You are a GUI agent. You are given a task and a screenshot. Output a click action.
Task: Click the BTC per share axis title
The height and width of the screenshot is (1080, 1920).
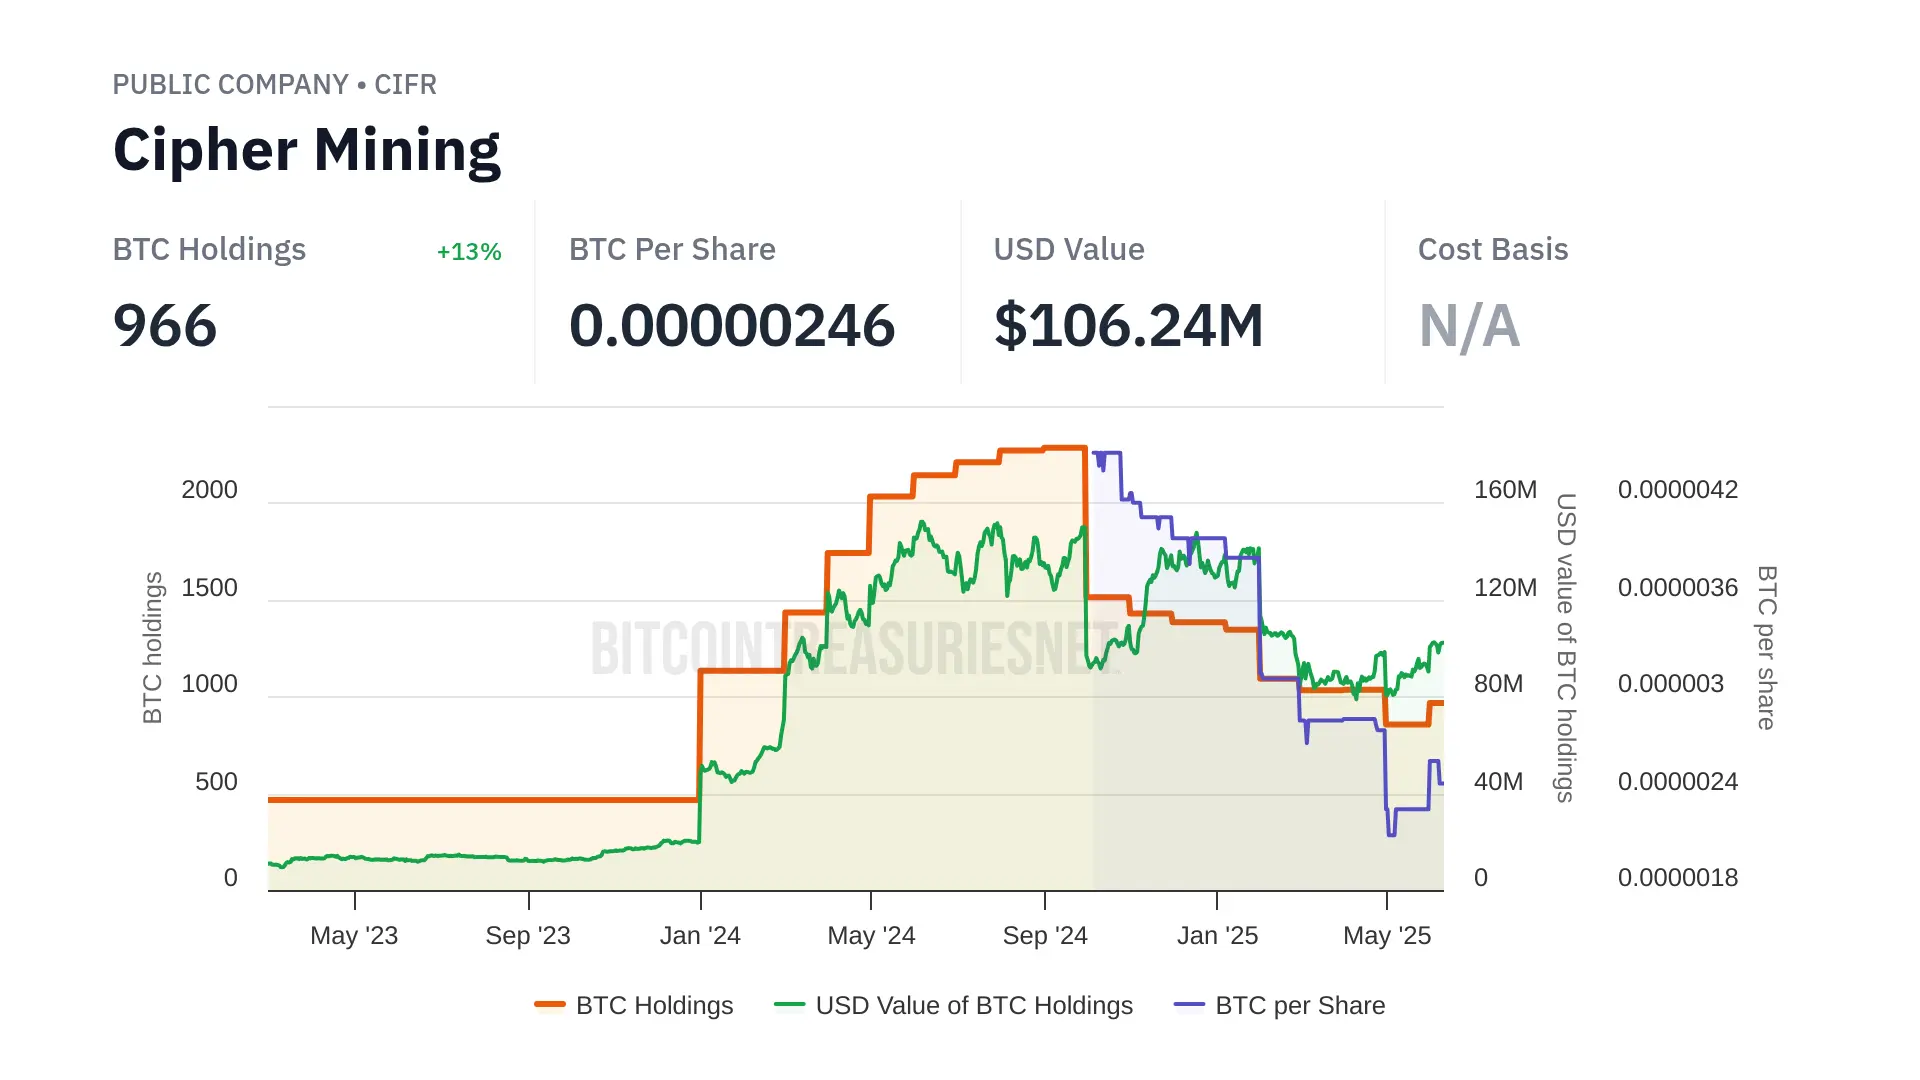pos(1767,648)
